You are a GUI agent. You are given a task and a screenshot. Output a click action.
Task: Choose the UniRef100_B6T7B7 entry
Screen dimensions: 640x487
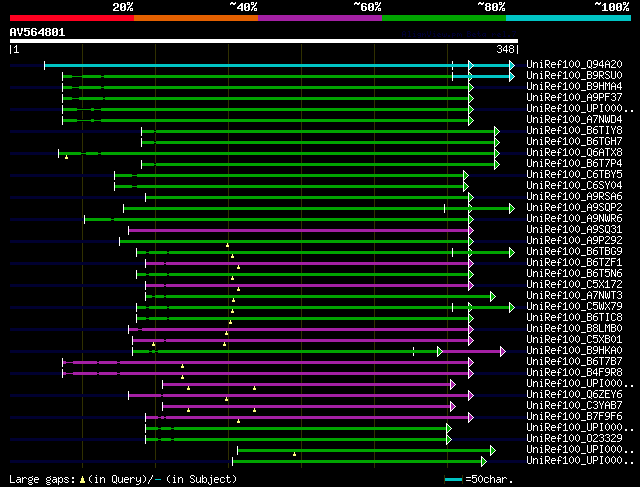574,362
